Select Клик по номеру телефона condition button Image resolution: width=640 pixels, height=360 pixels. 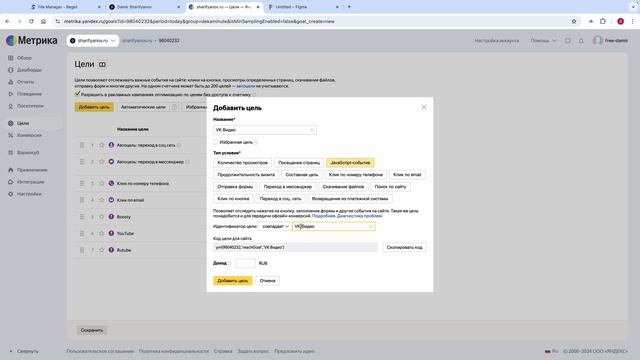(356, 175)
